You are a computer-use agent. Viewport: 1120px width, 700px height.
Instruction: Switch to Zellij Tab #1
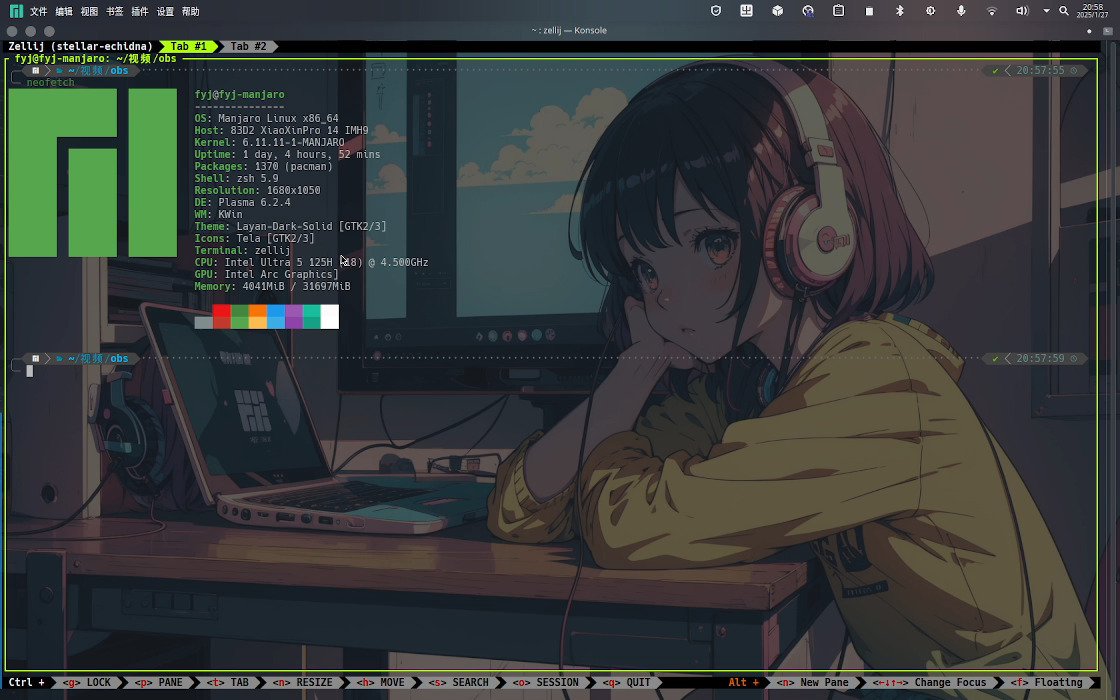pyautogui.click(x=189, y=46)
